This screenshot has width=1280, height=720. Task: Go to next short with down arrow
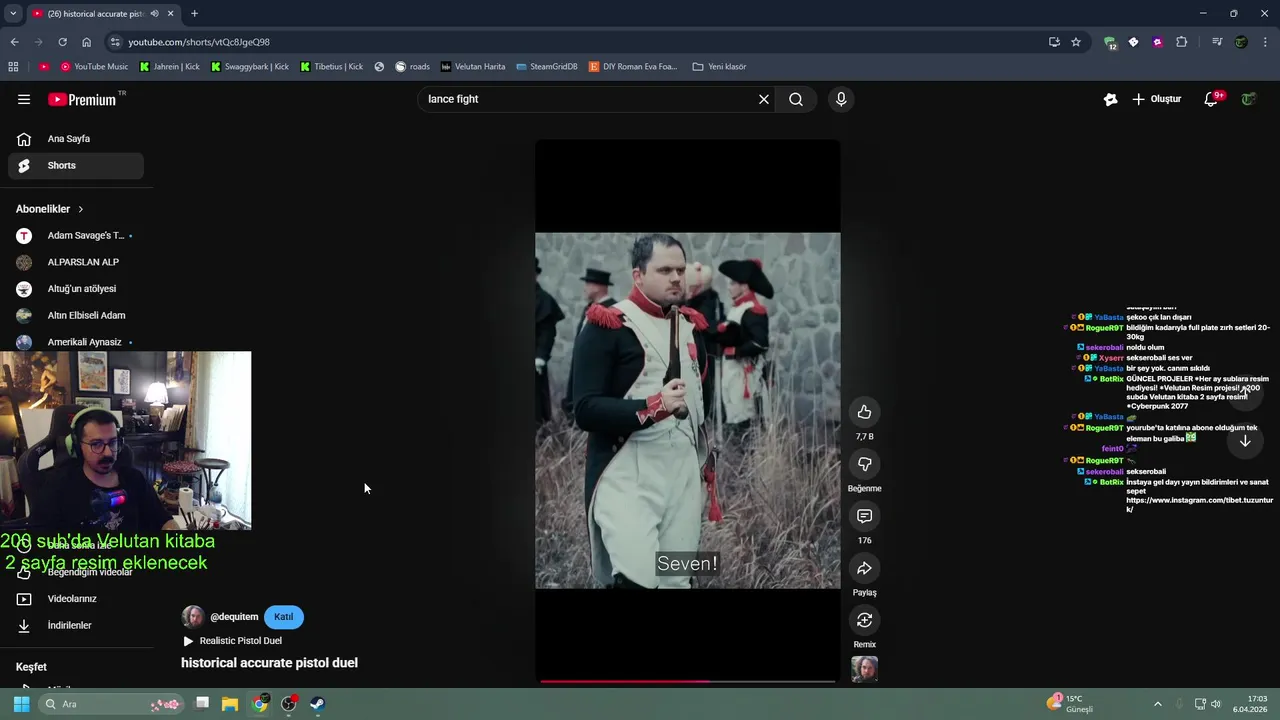point(1245,441)
